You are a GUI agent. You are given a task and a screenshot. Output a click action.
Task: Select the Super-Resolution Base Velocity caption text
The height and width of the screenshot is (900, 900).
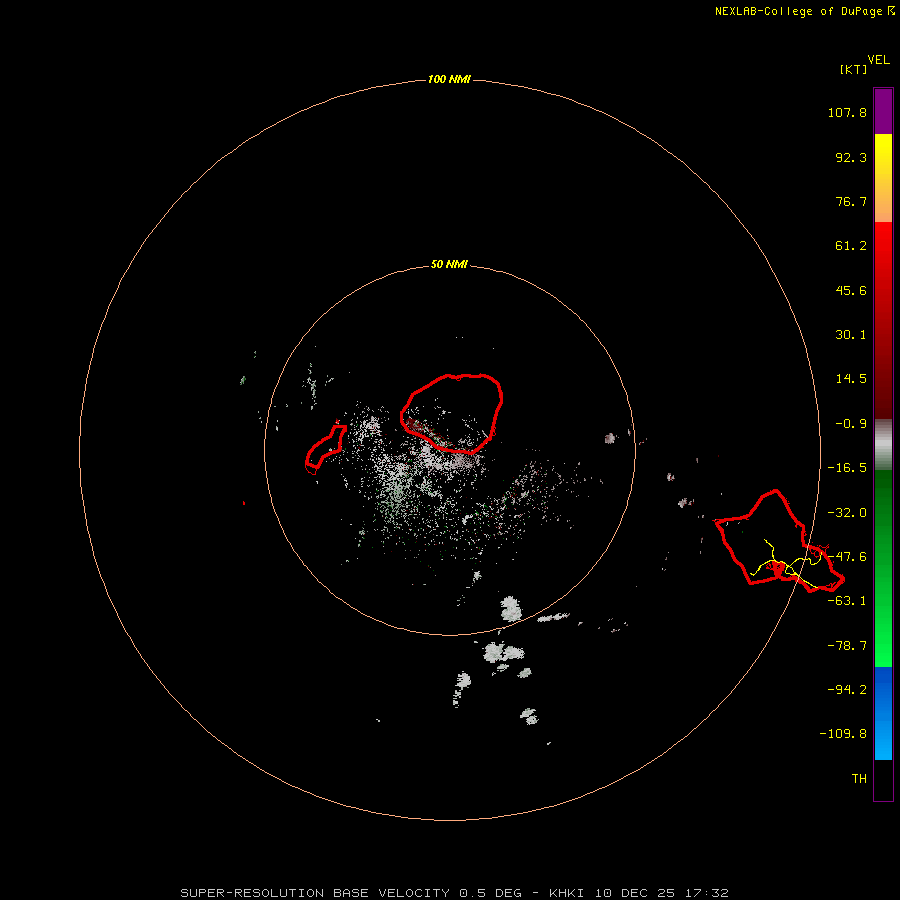coord(455,893)
